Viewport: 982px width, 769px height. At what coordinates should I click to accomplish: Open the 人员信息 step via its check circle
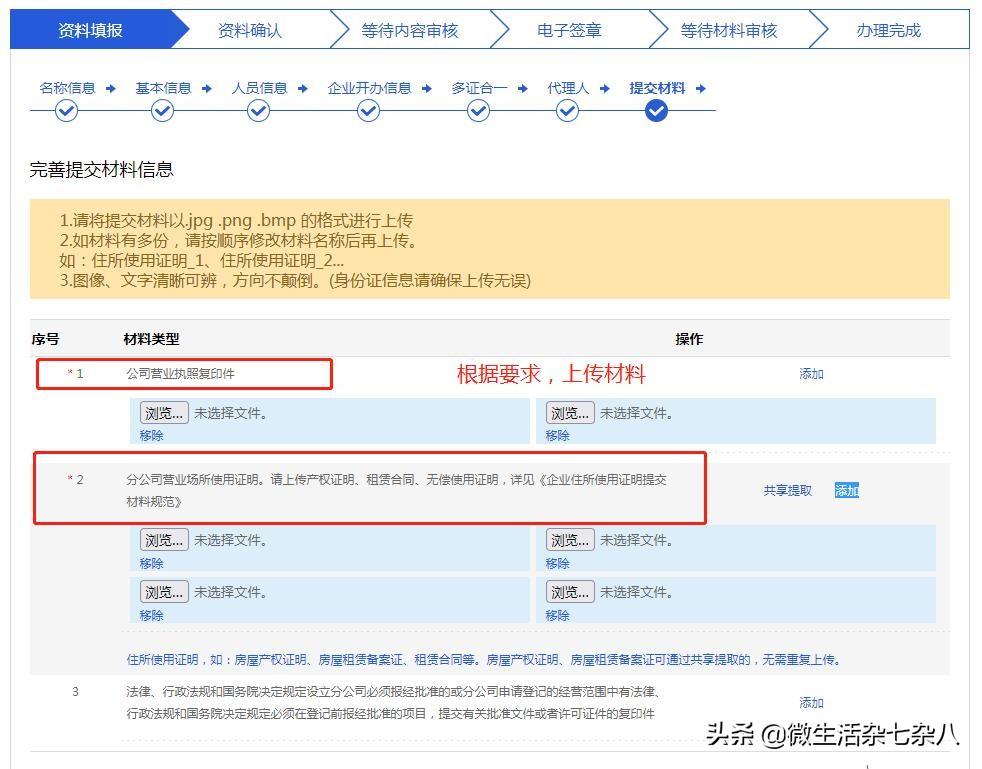point(258,111)
